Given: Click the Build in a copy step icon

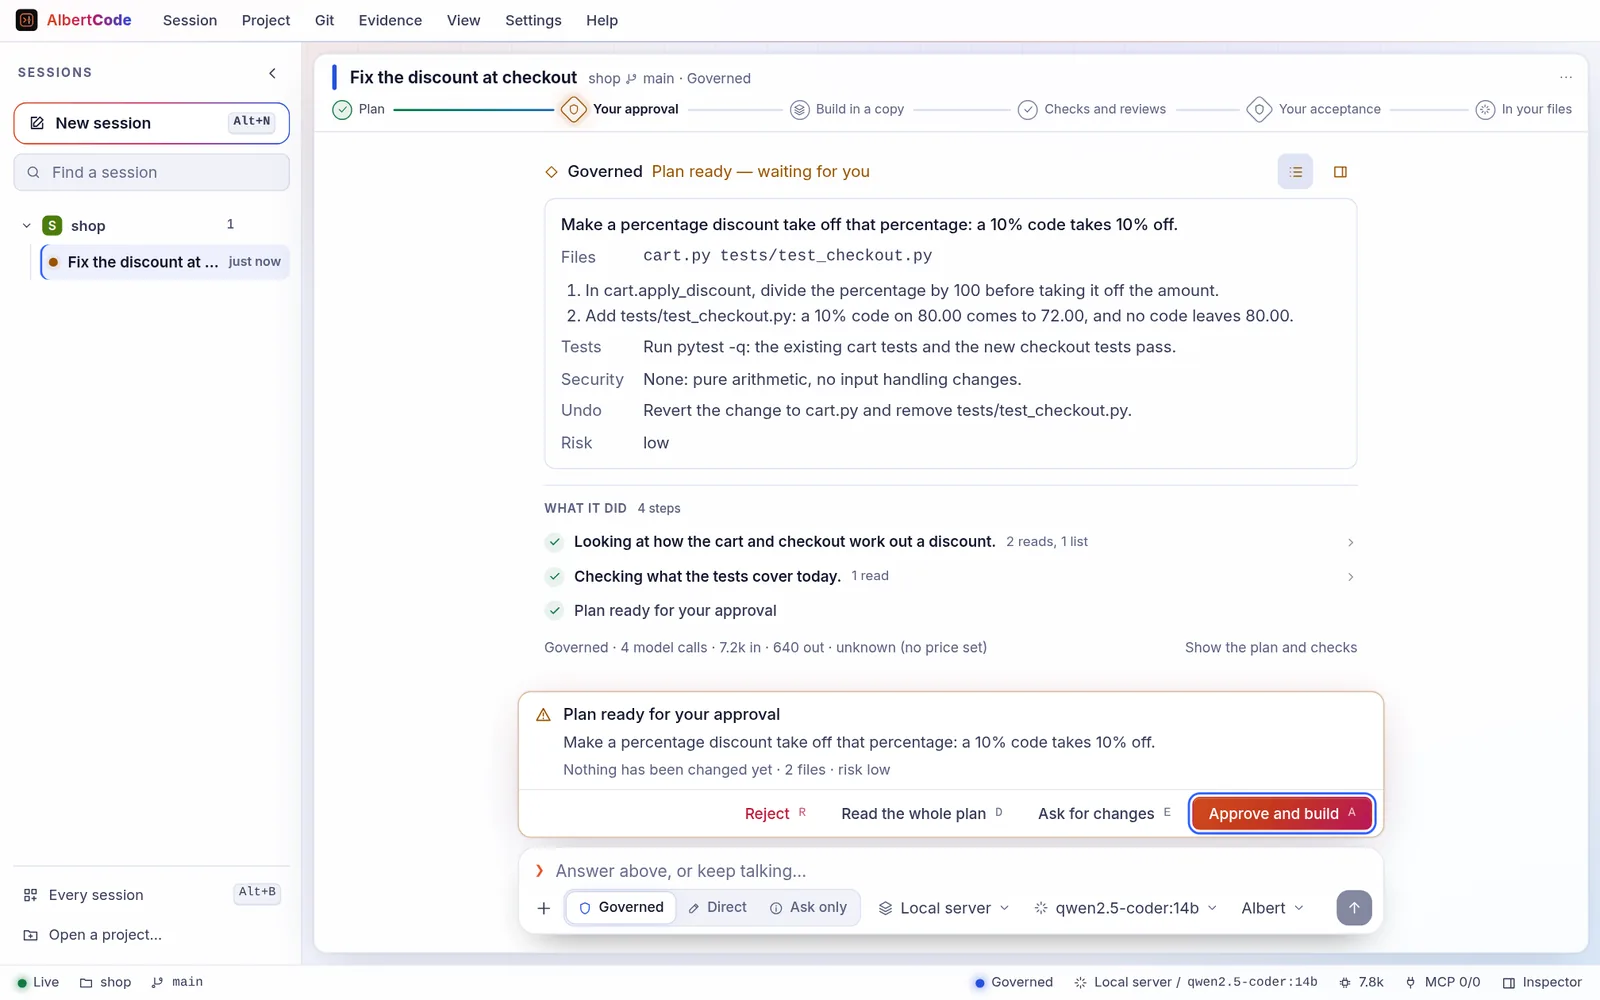Looking at the screenshot, I should (x=799, y=110).
